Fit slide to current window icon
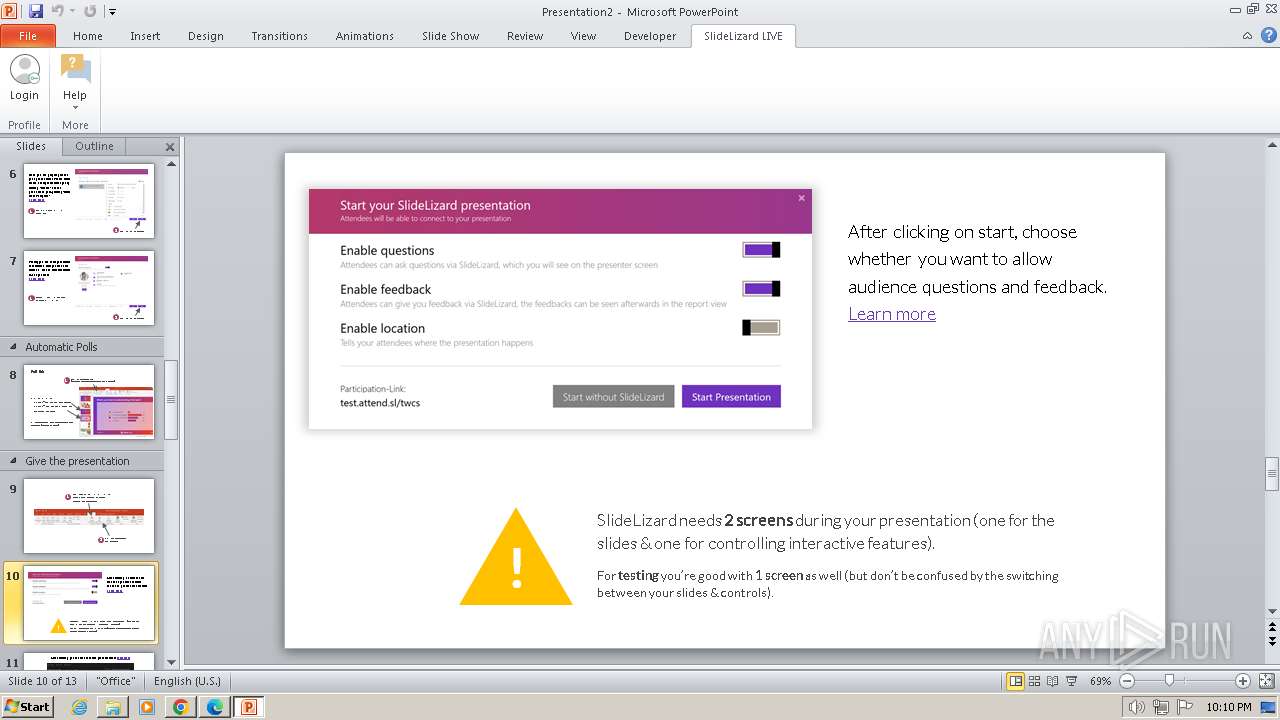1280x720 pixels. click(1266, 681)
